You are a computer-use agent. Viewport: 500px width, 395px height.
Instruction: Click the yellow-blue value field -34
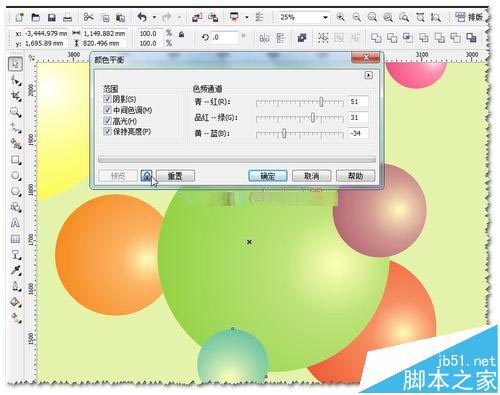[358, 133]
